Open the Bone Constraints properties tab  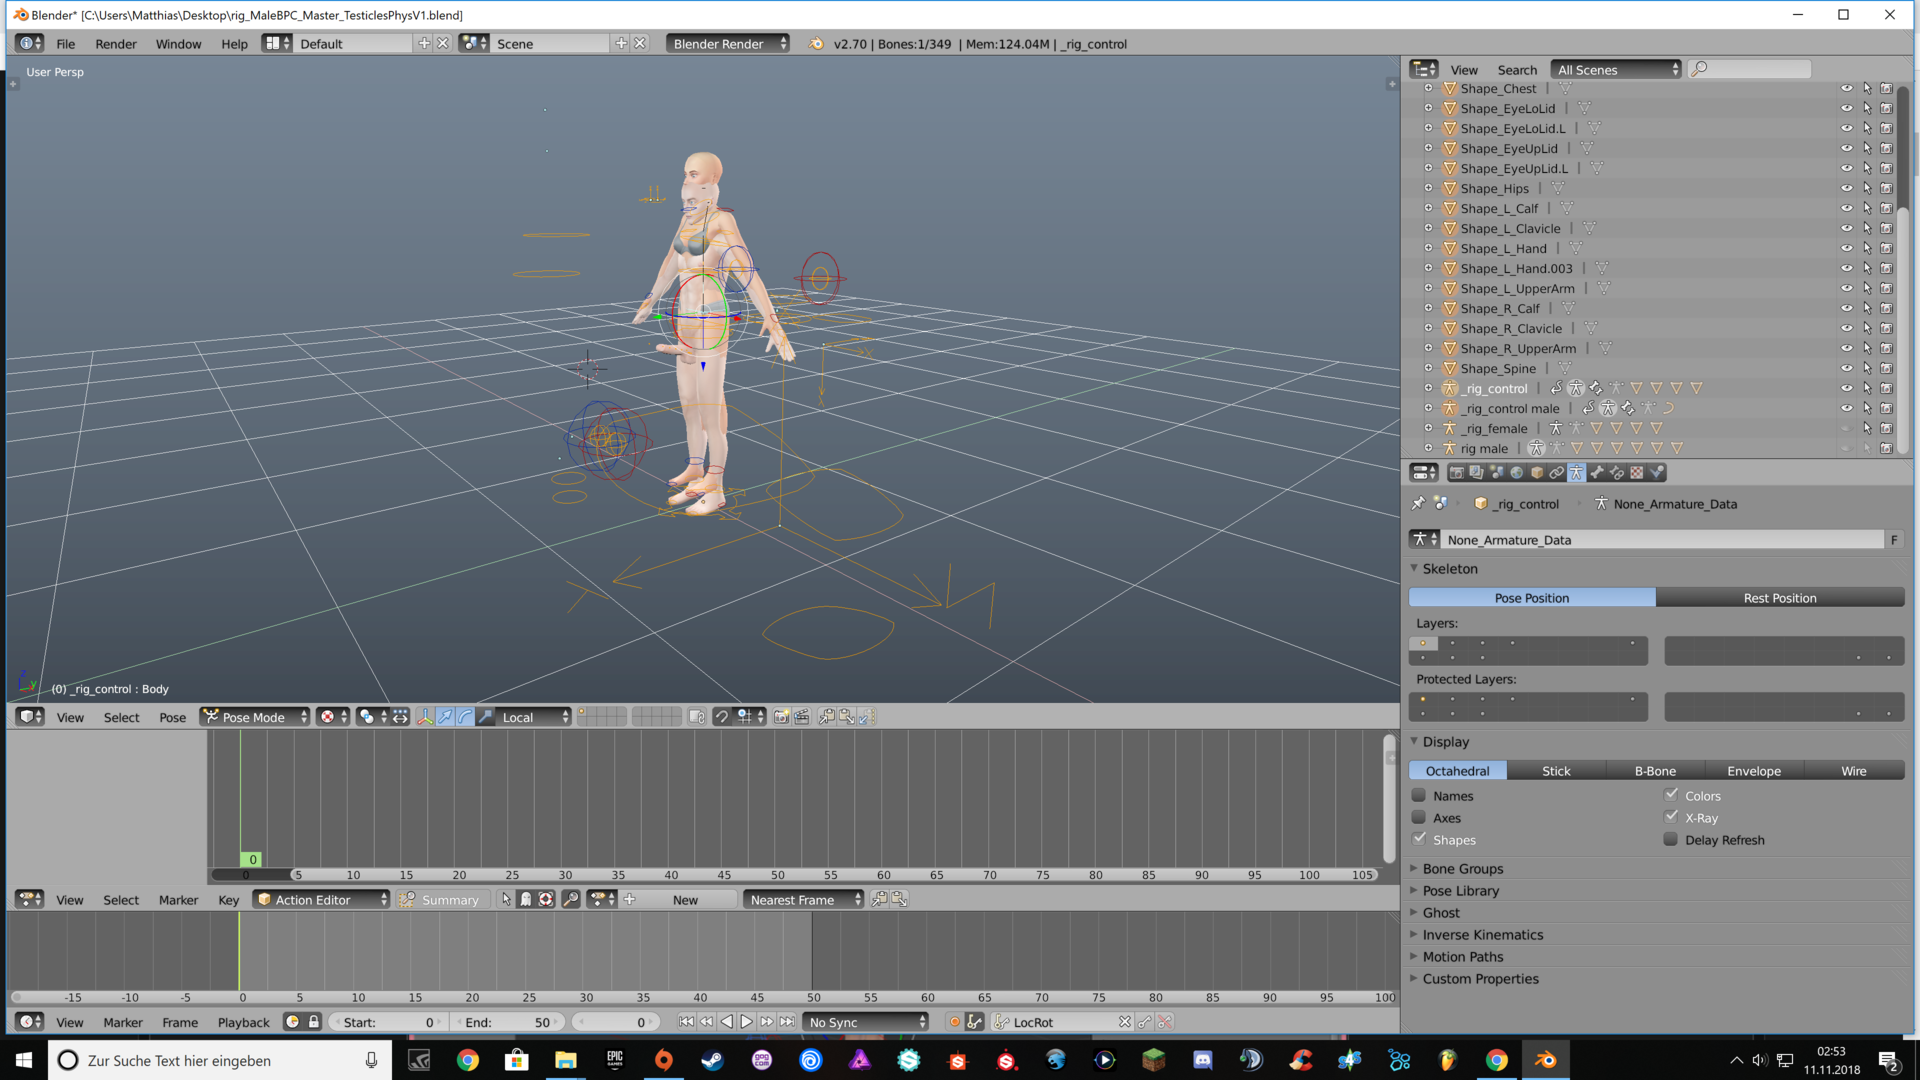pyautogui.click(x=1616, y=473)
